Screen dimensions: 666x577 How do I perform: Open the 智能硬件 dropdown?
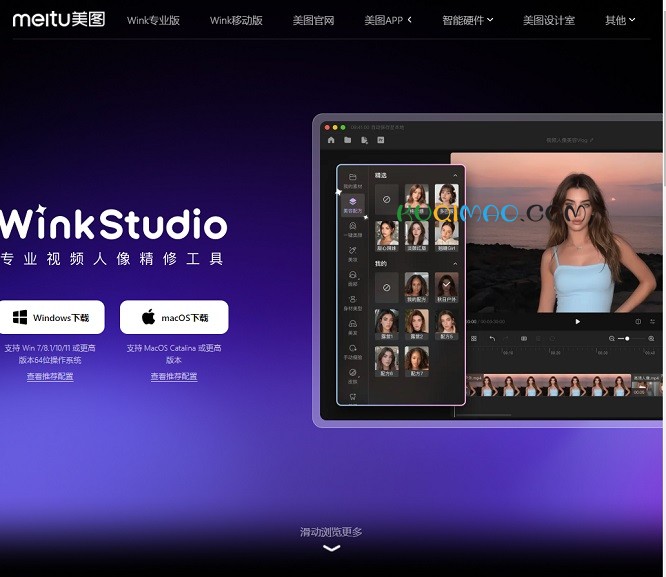468,20
